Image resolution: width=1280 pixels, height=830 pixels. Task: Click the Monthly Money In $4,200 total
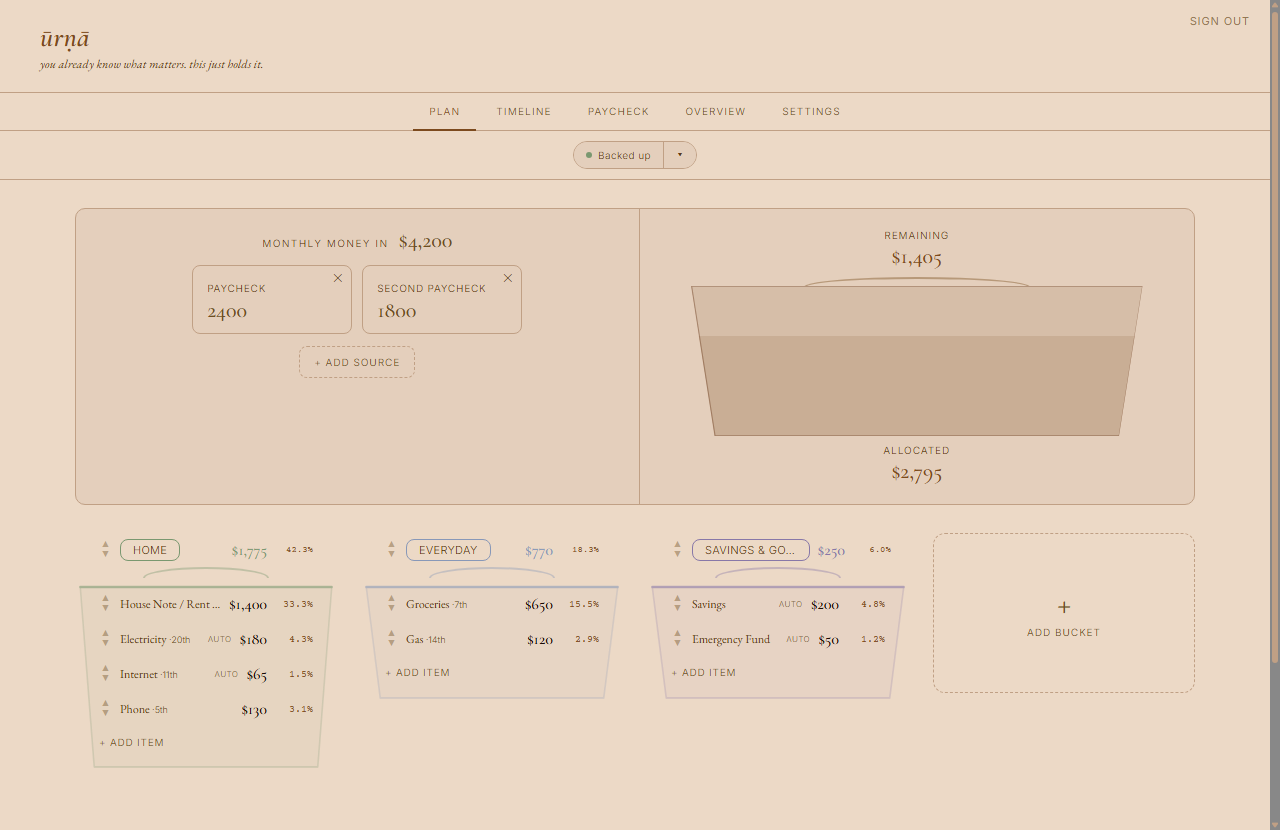425,242
